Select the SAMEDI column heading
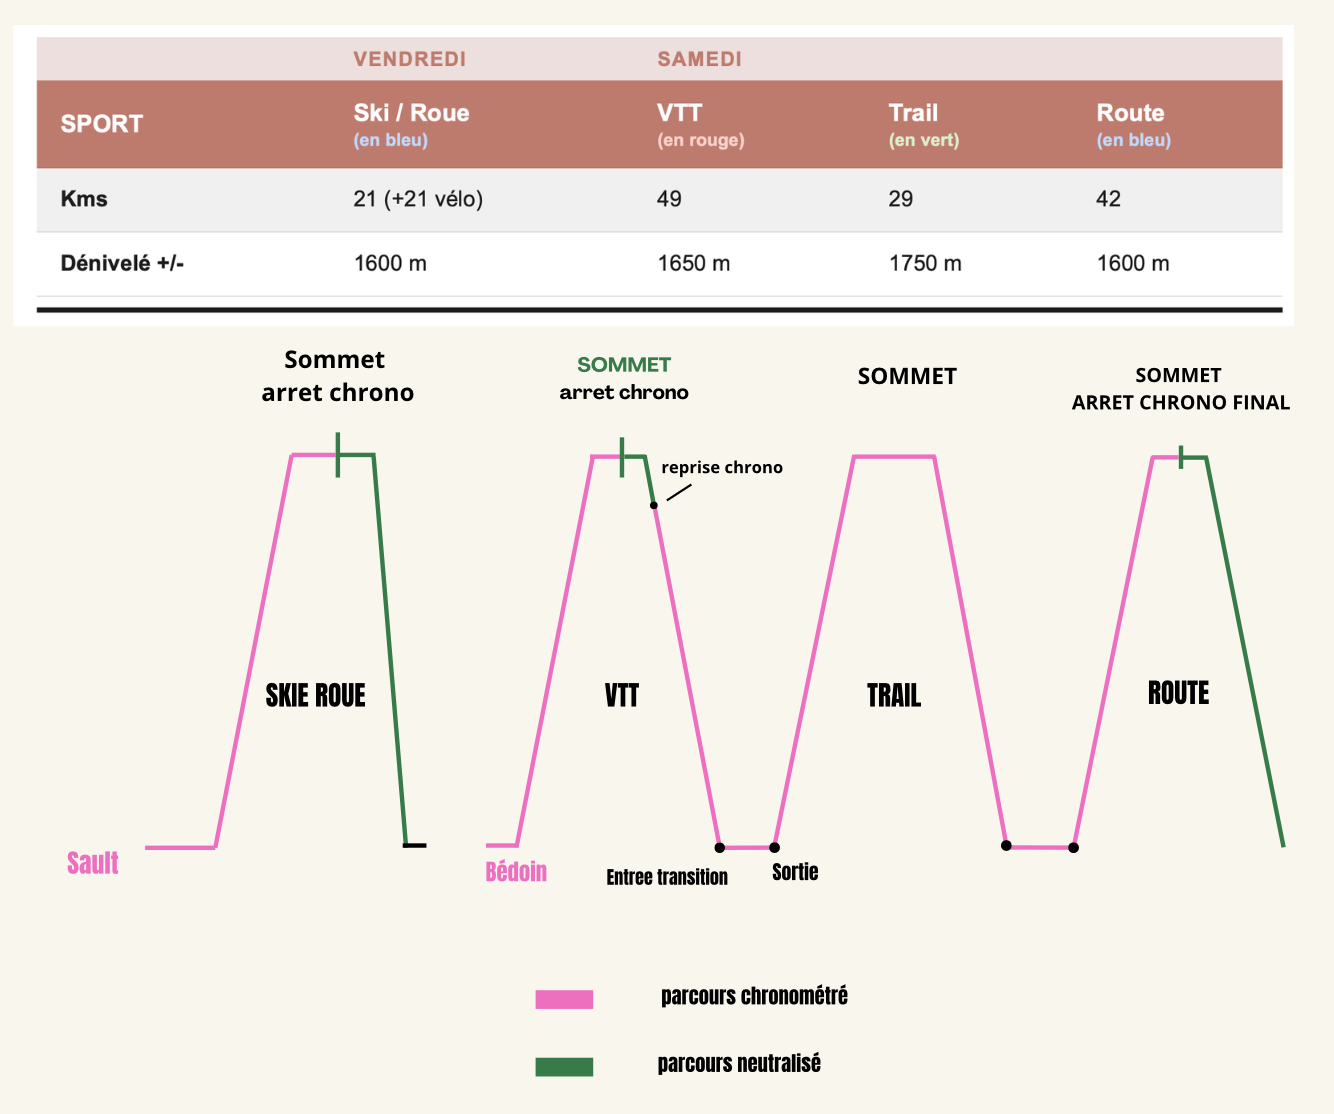 [699, 59]
